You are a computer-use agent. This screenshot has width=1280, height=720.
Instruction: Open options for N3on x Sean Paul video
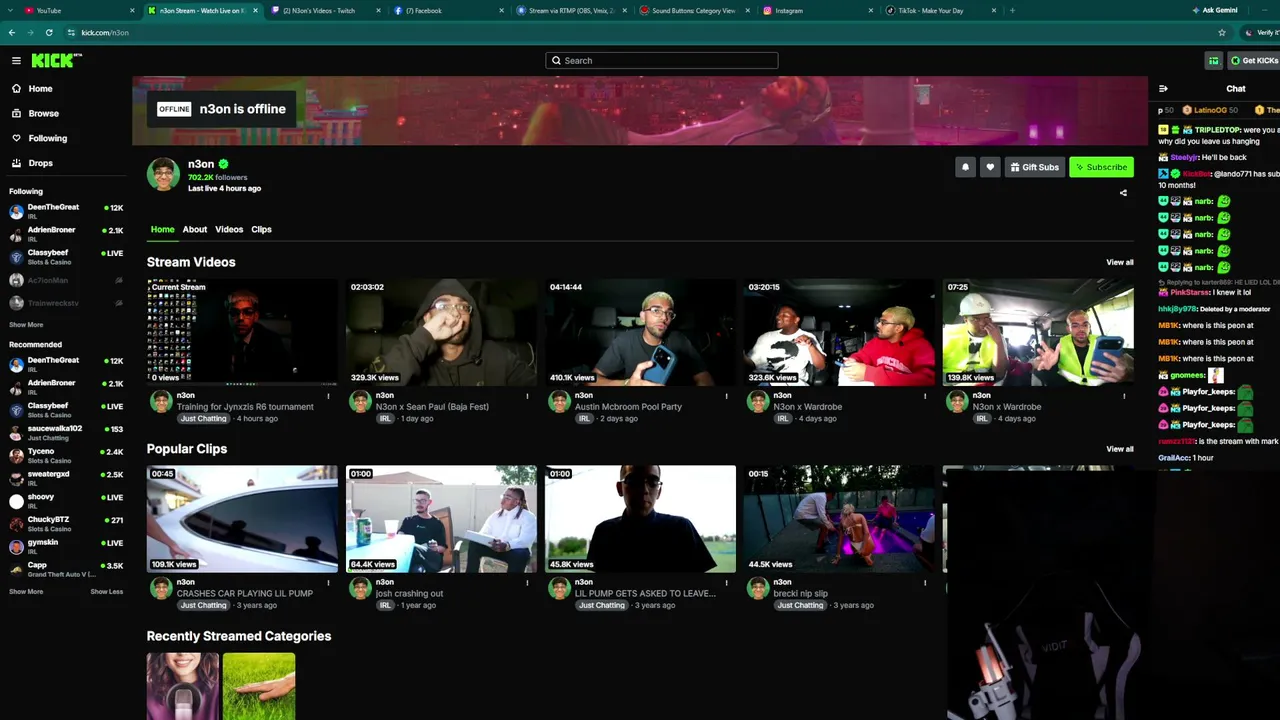tap(527, 397)
